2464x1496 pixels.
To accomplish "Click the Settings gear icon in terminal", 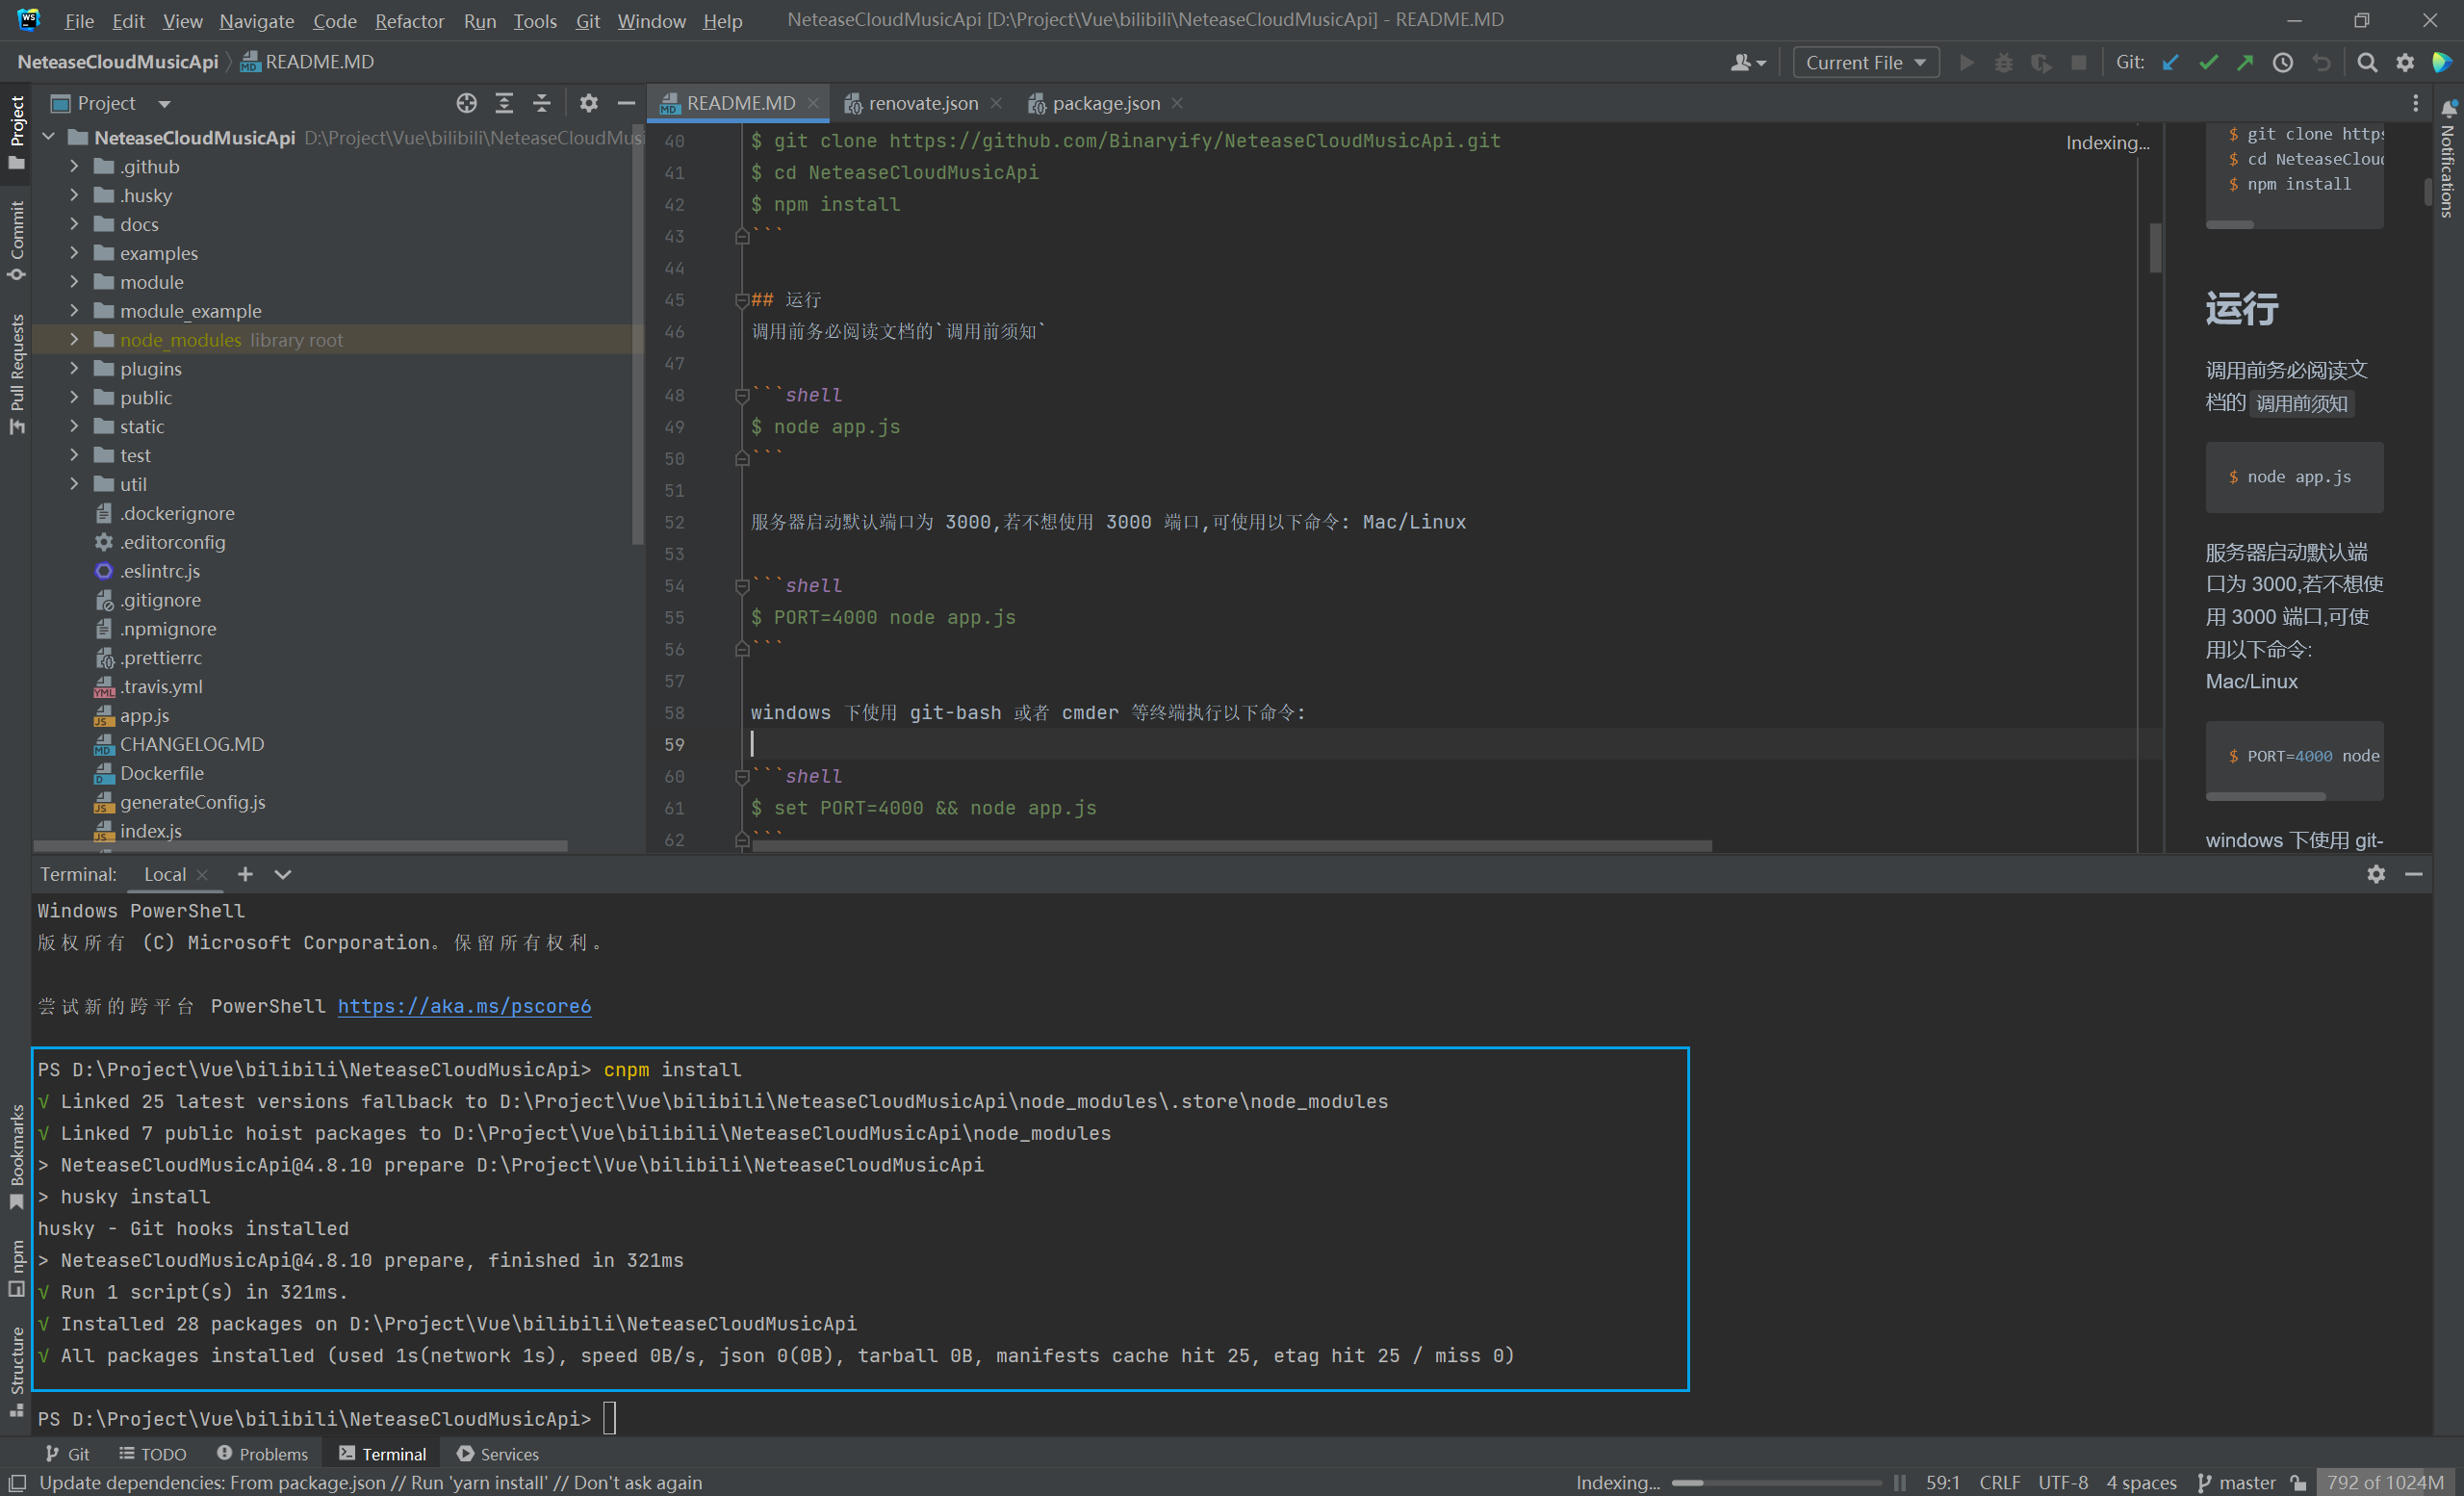I will tap(2376, 873).
